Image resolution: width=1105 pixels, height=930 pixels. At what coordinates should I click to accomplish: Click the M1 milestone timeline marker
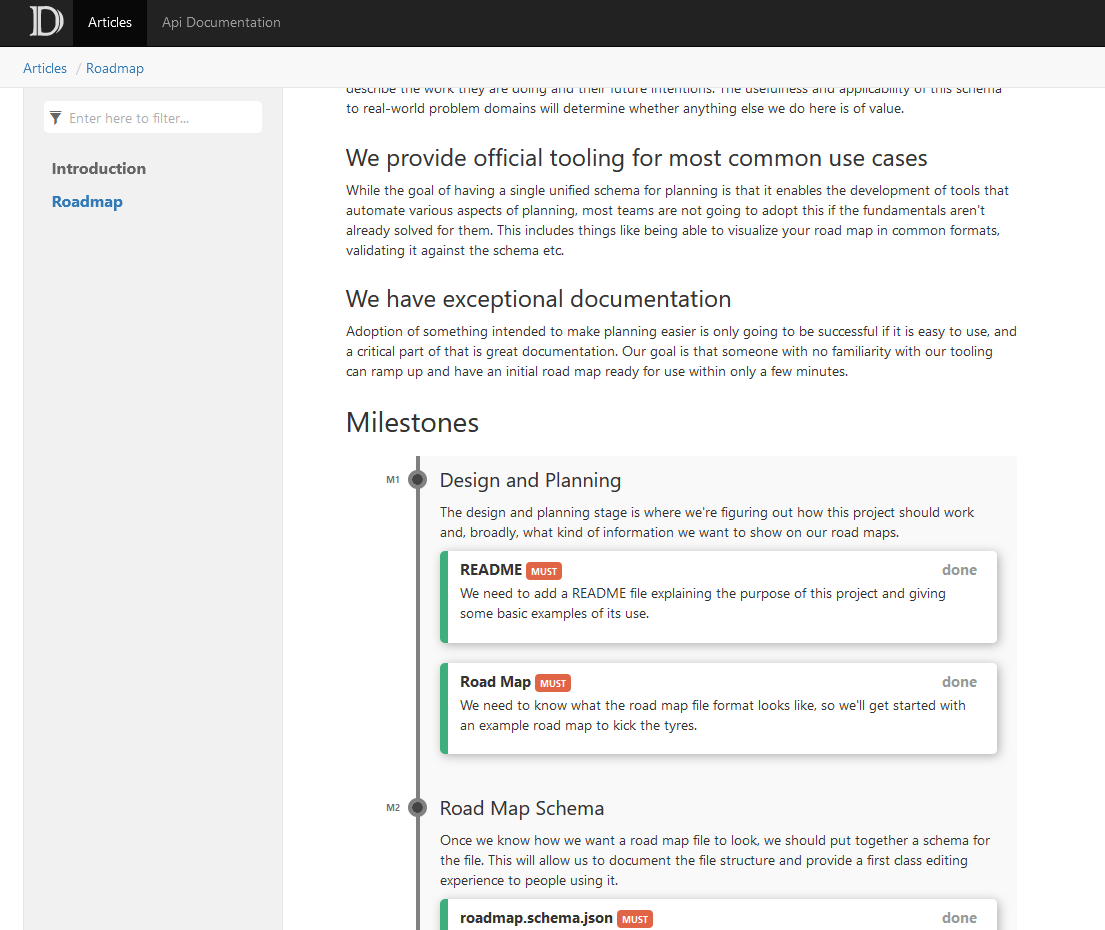417,479
